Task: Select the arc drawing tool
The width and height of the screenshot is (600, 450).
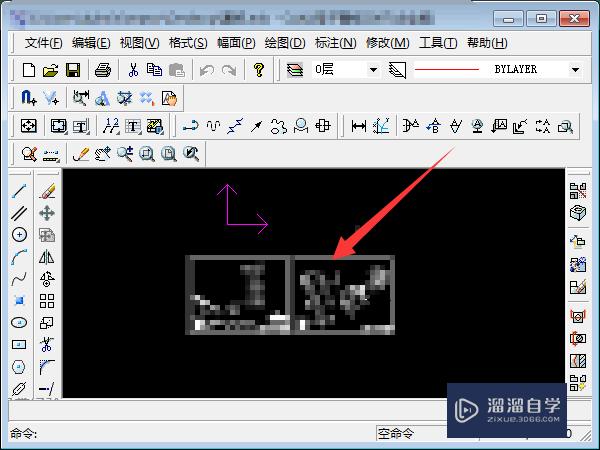Action: tap(19, 257)
